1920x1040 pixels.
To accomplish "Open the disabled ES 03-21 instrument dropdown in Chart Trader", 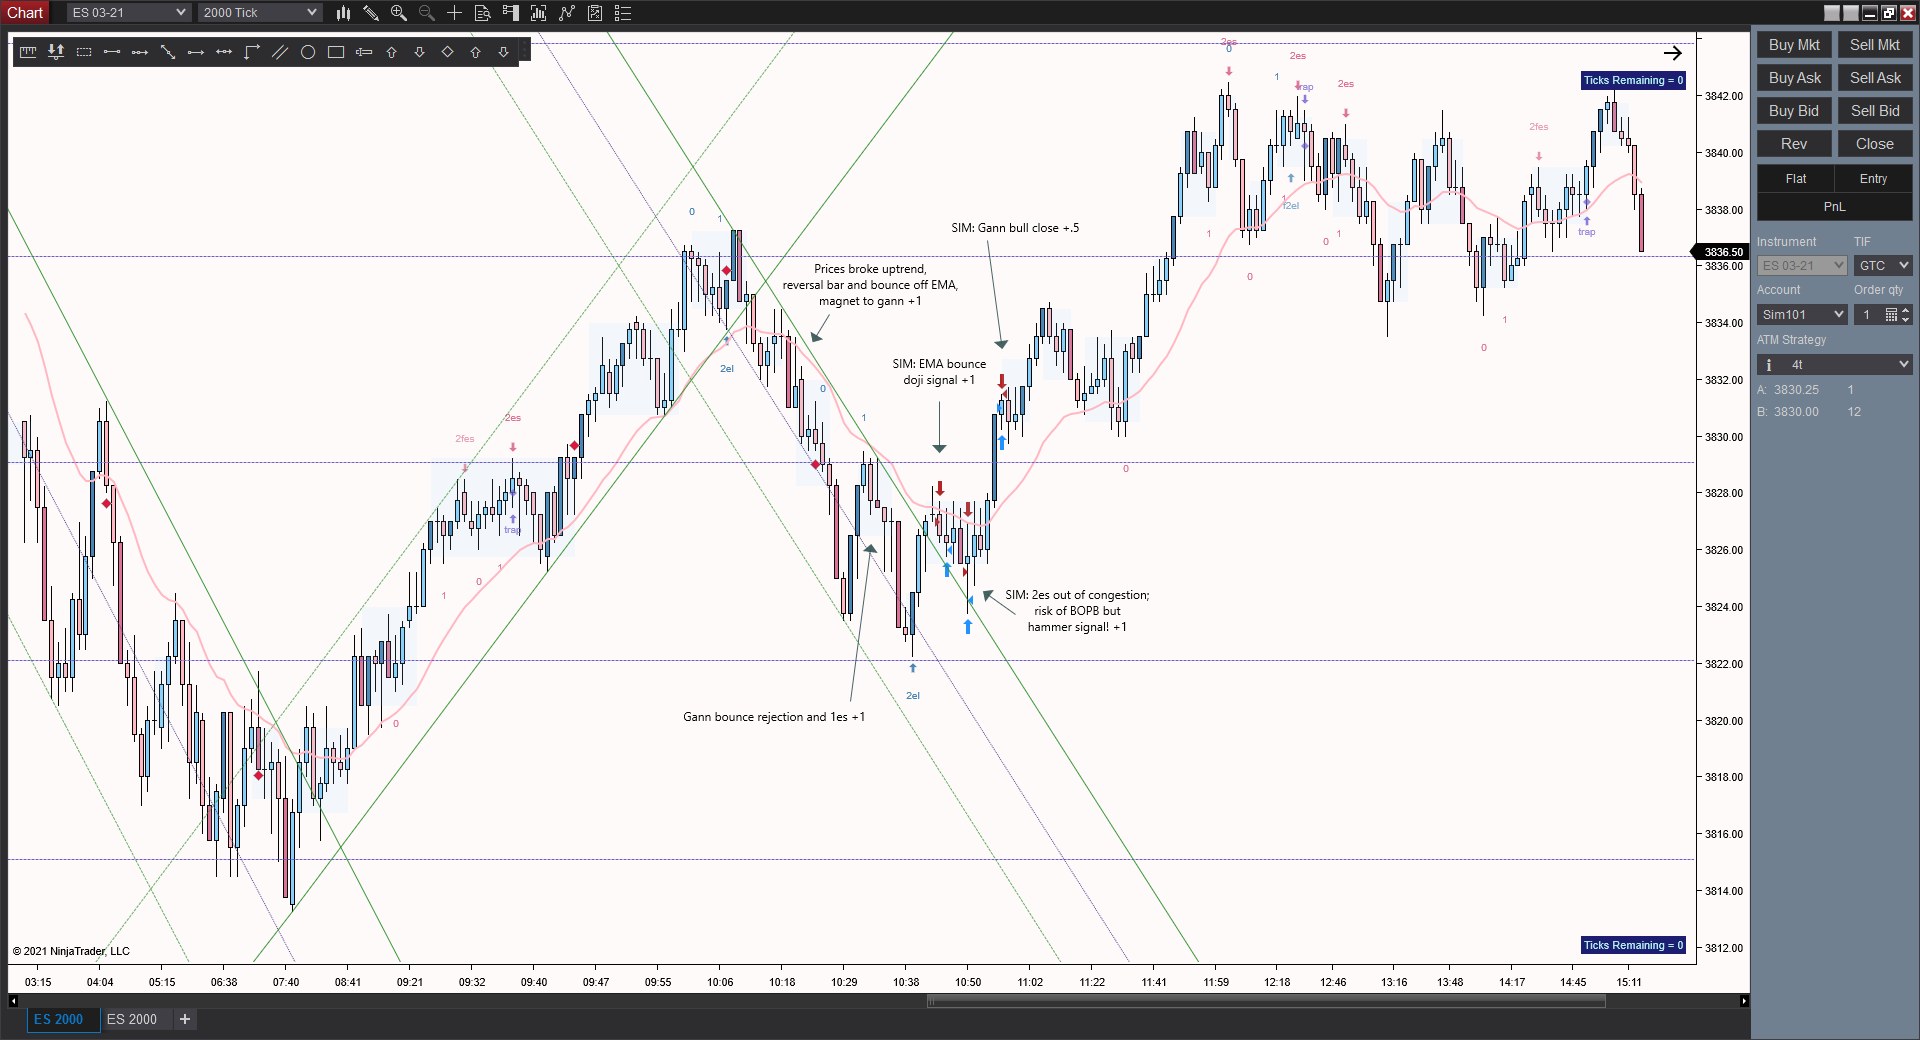I will (x=1802, y=265).
